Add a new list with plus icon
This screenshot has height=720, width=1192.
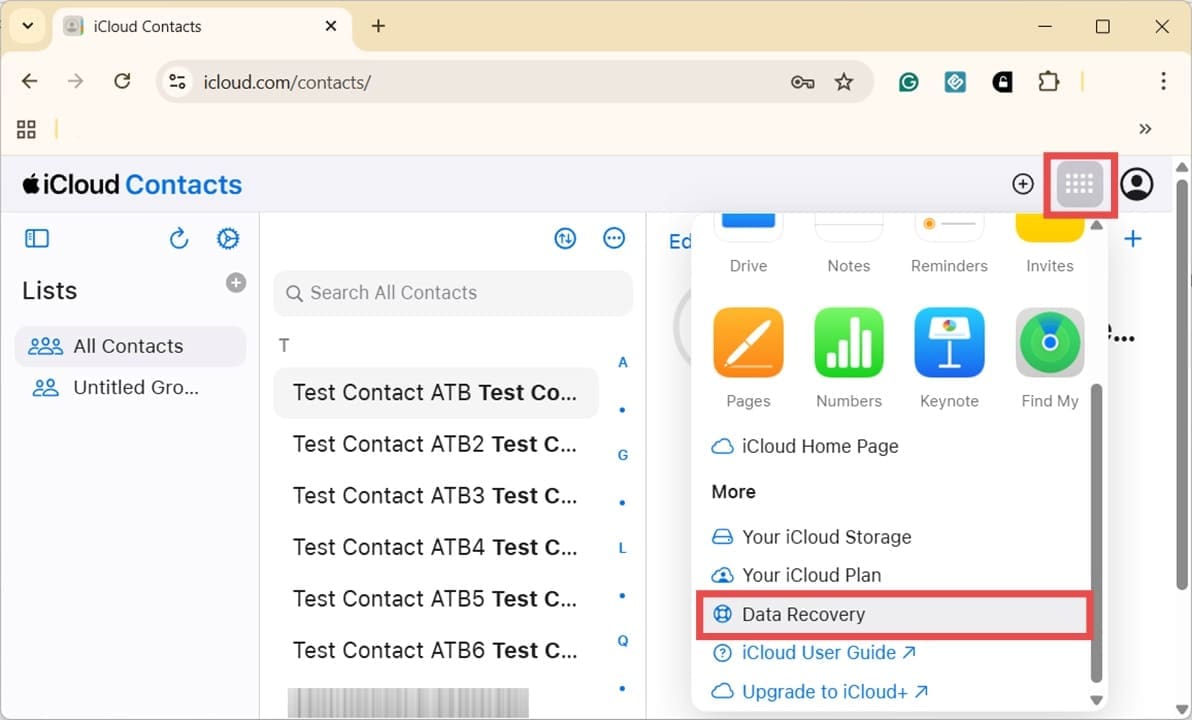click(236, 283)
